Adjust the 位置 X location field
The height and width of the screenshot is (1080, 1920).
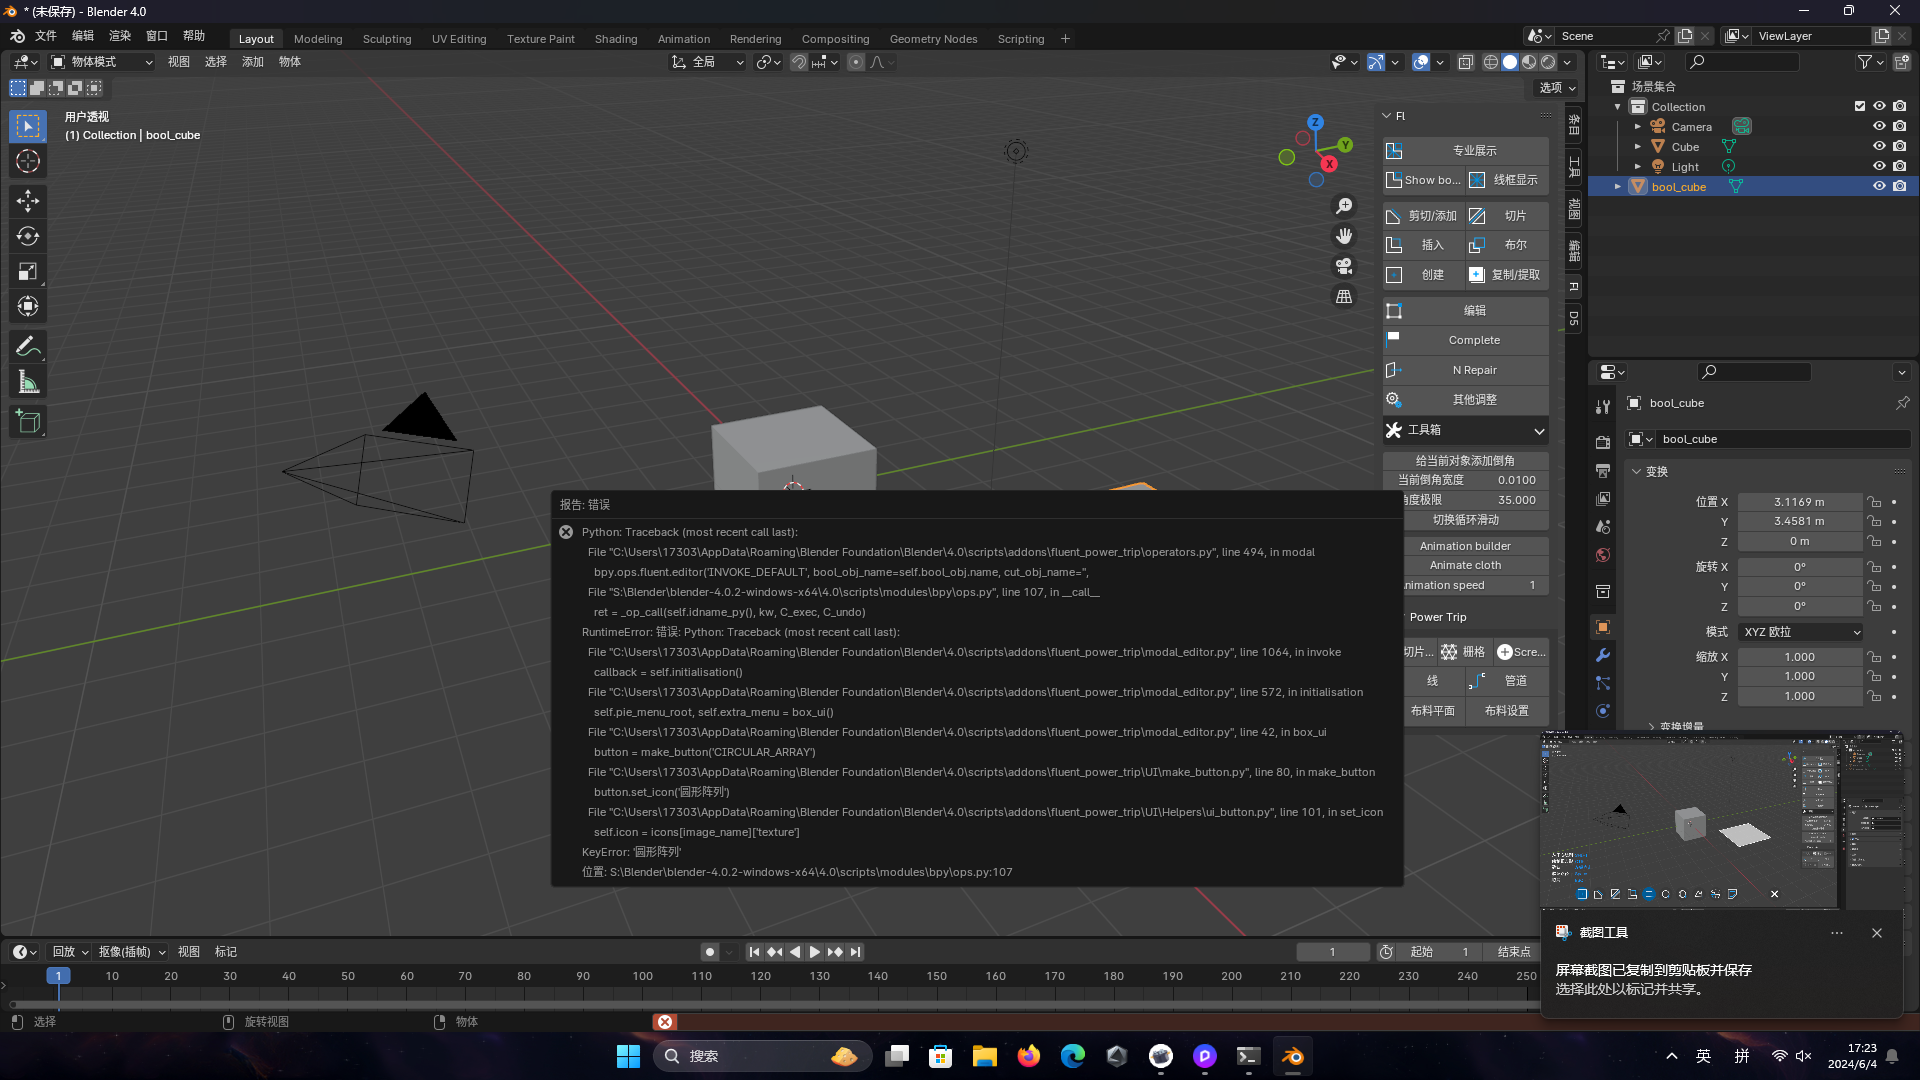pos(1799,502)
